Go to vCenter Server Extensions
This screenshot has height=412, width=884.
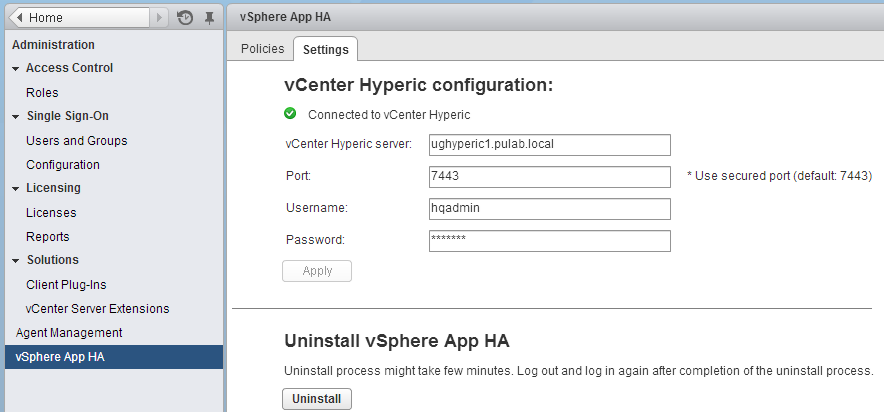pyautogui.click(x=98, y=309)
